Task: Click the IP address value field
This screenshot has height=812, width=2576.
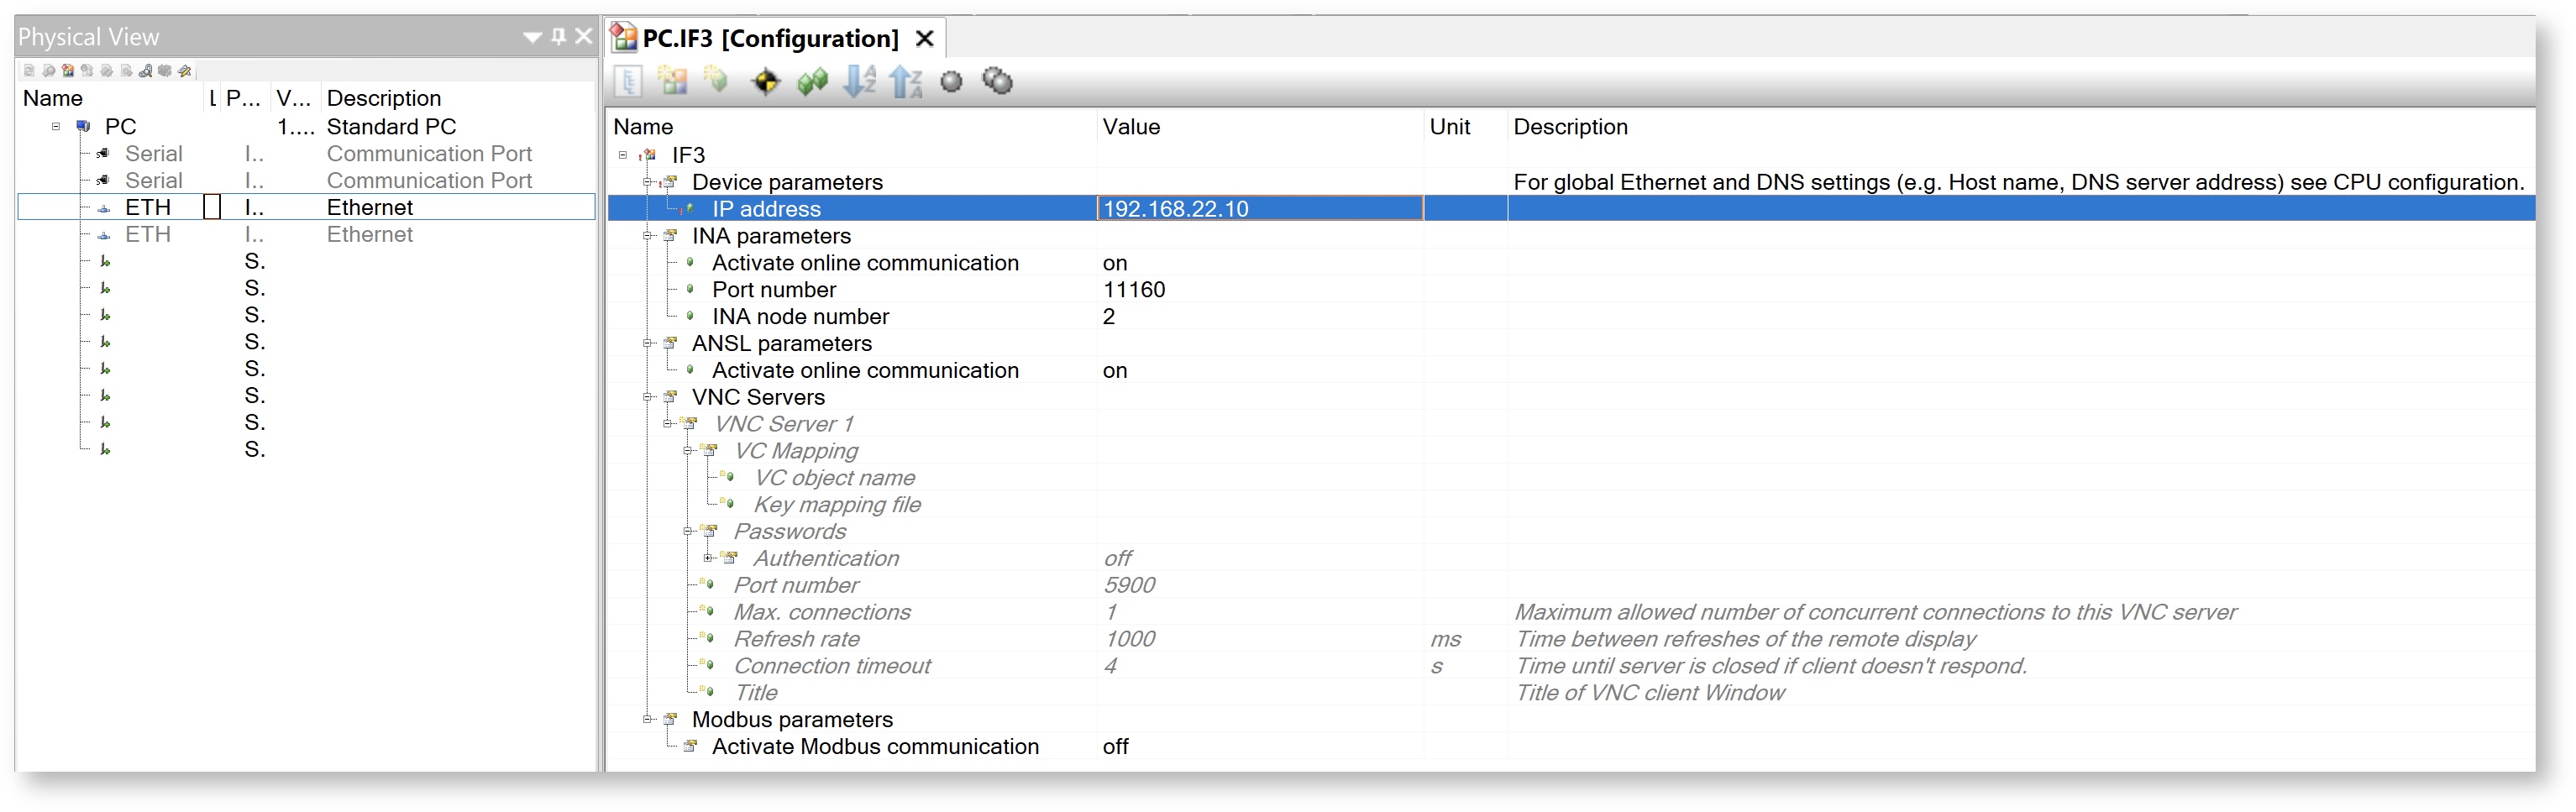Action: pyautogui.click(x=1259, y=209)
